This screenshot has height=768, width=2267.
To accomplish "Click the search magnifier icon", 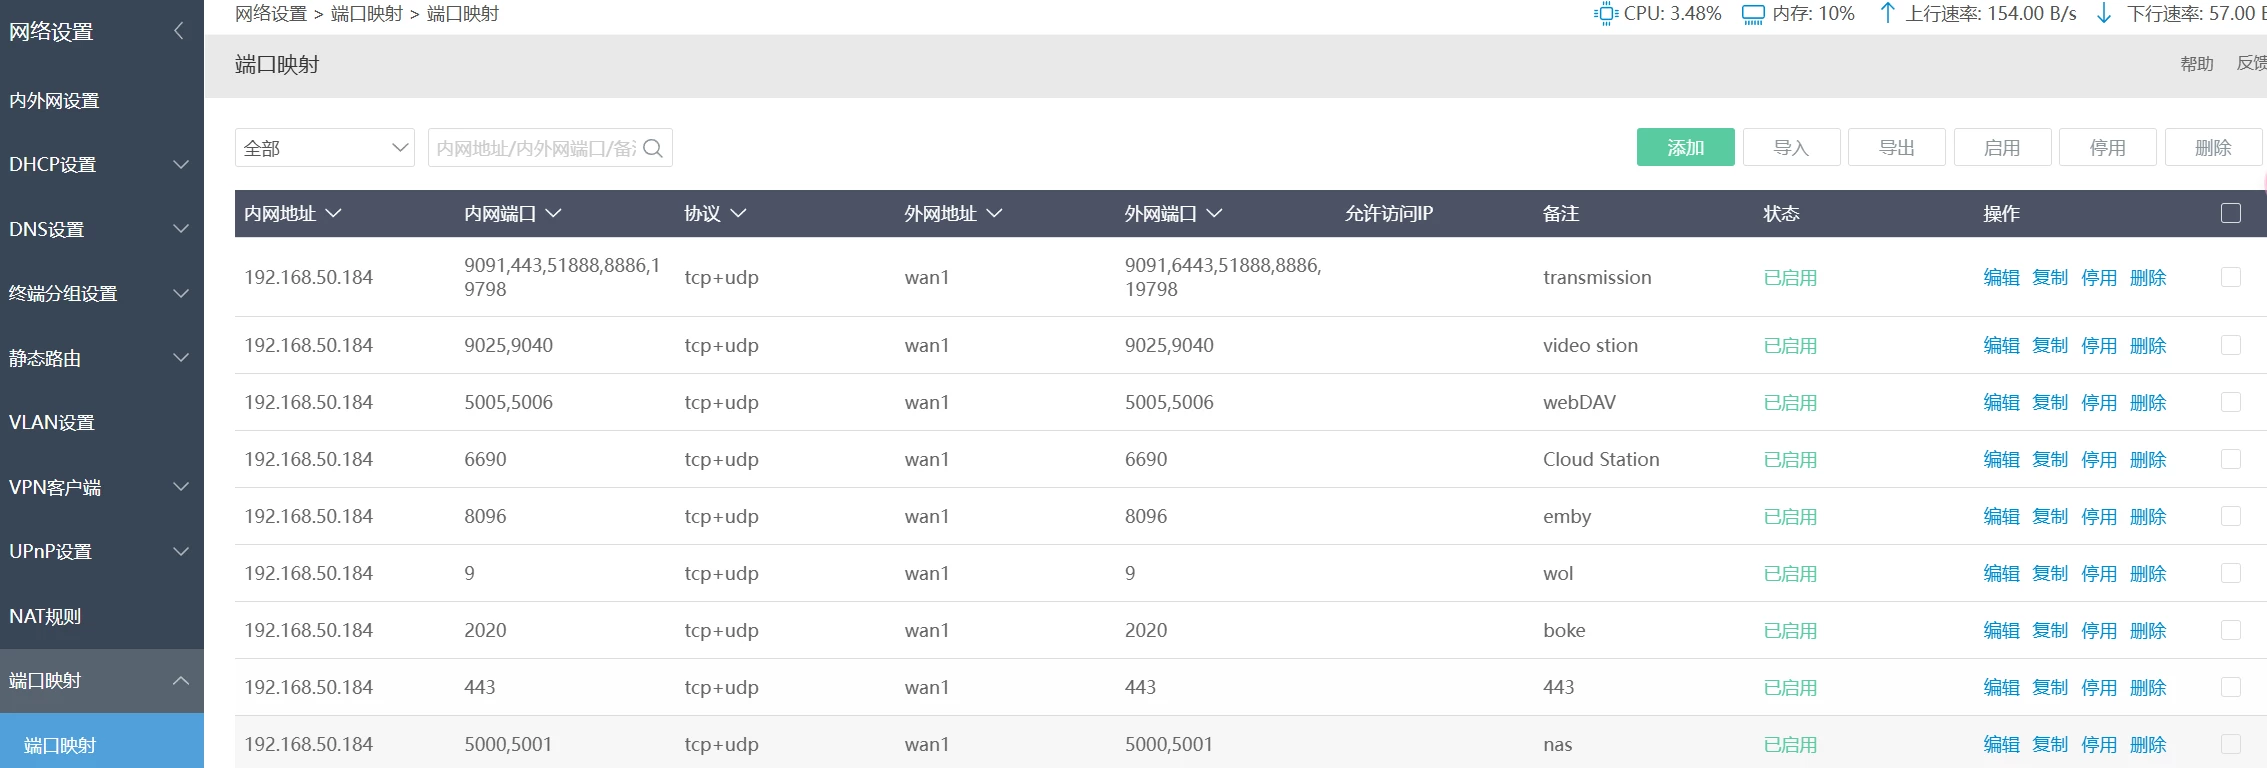I will (x=653, y=148).
